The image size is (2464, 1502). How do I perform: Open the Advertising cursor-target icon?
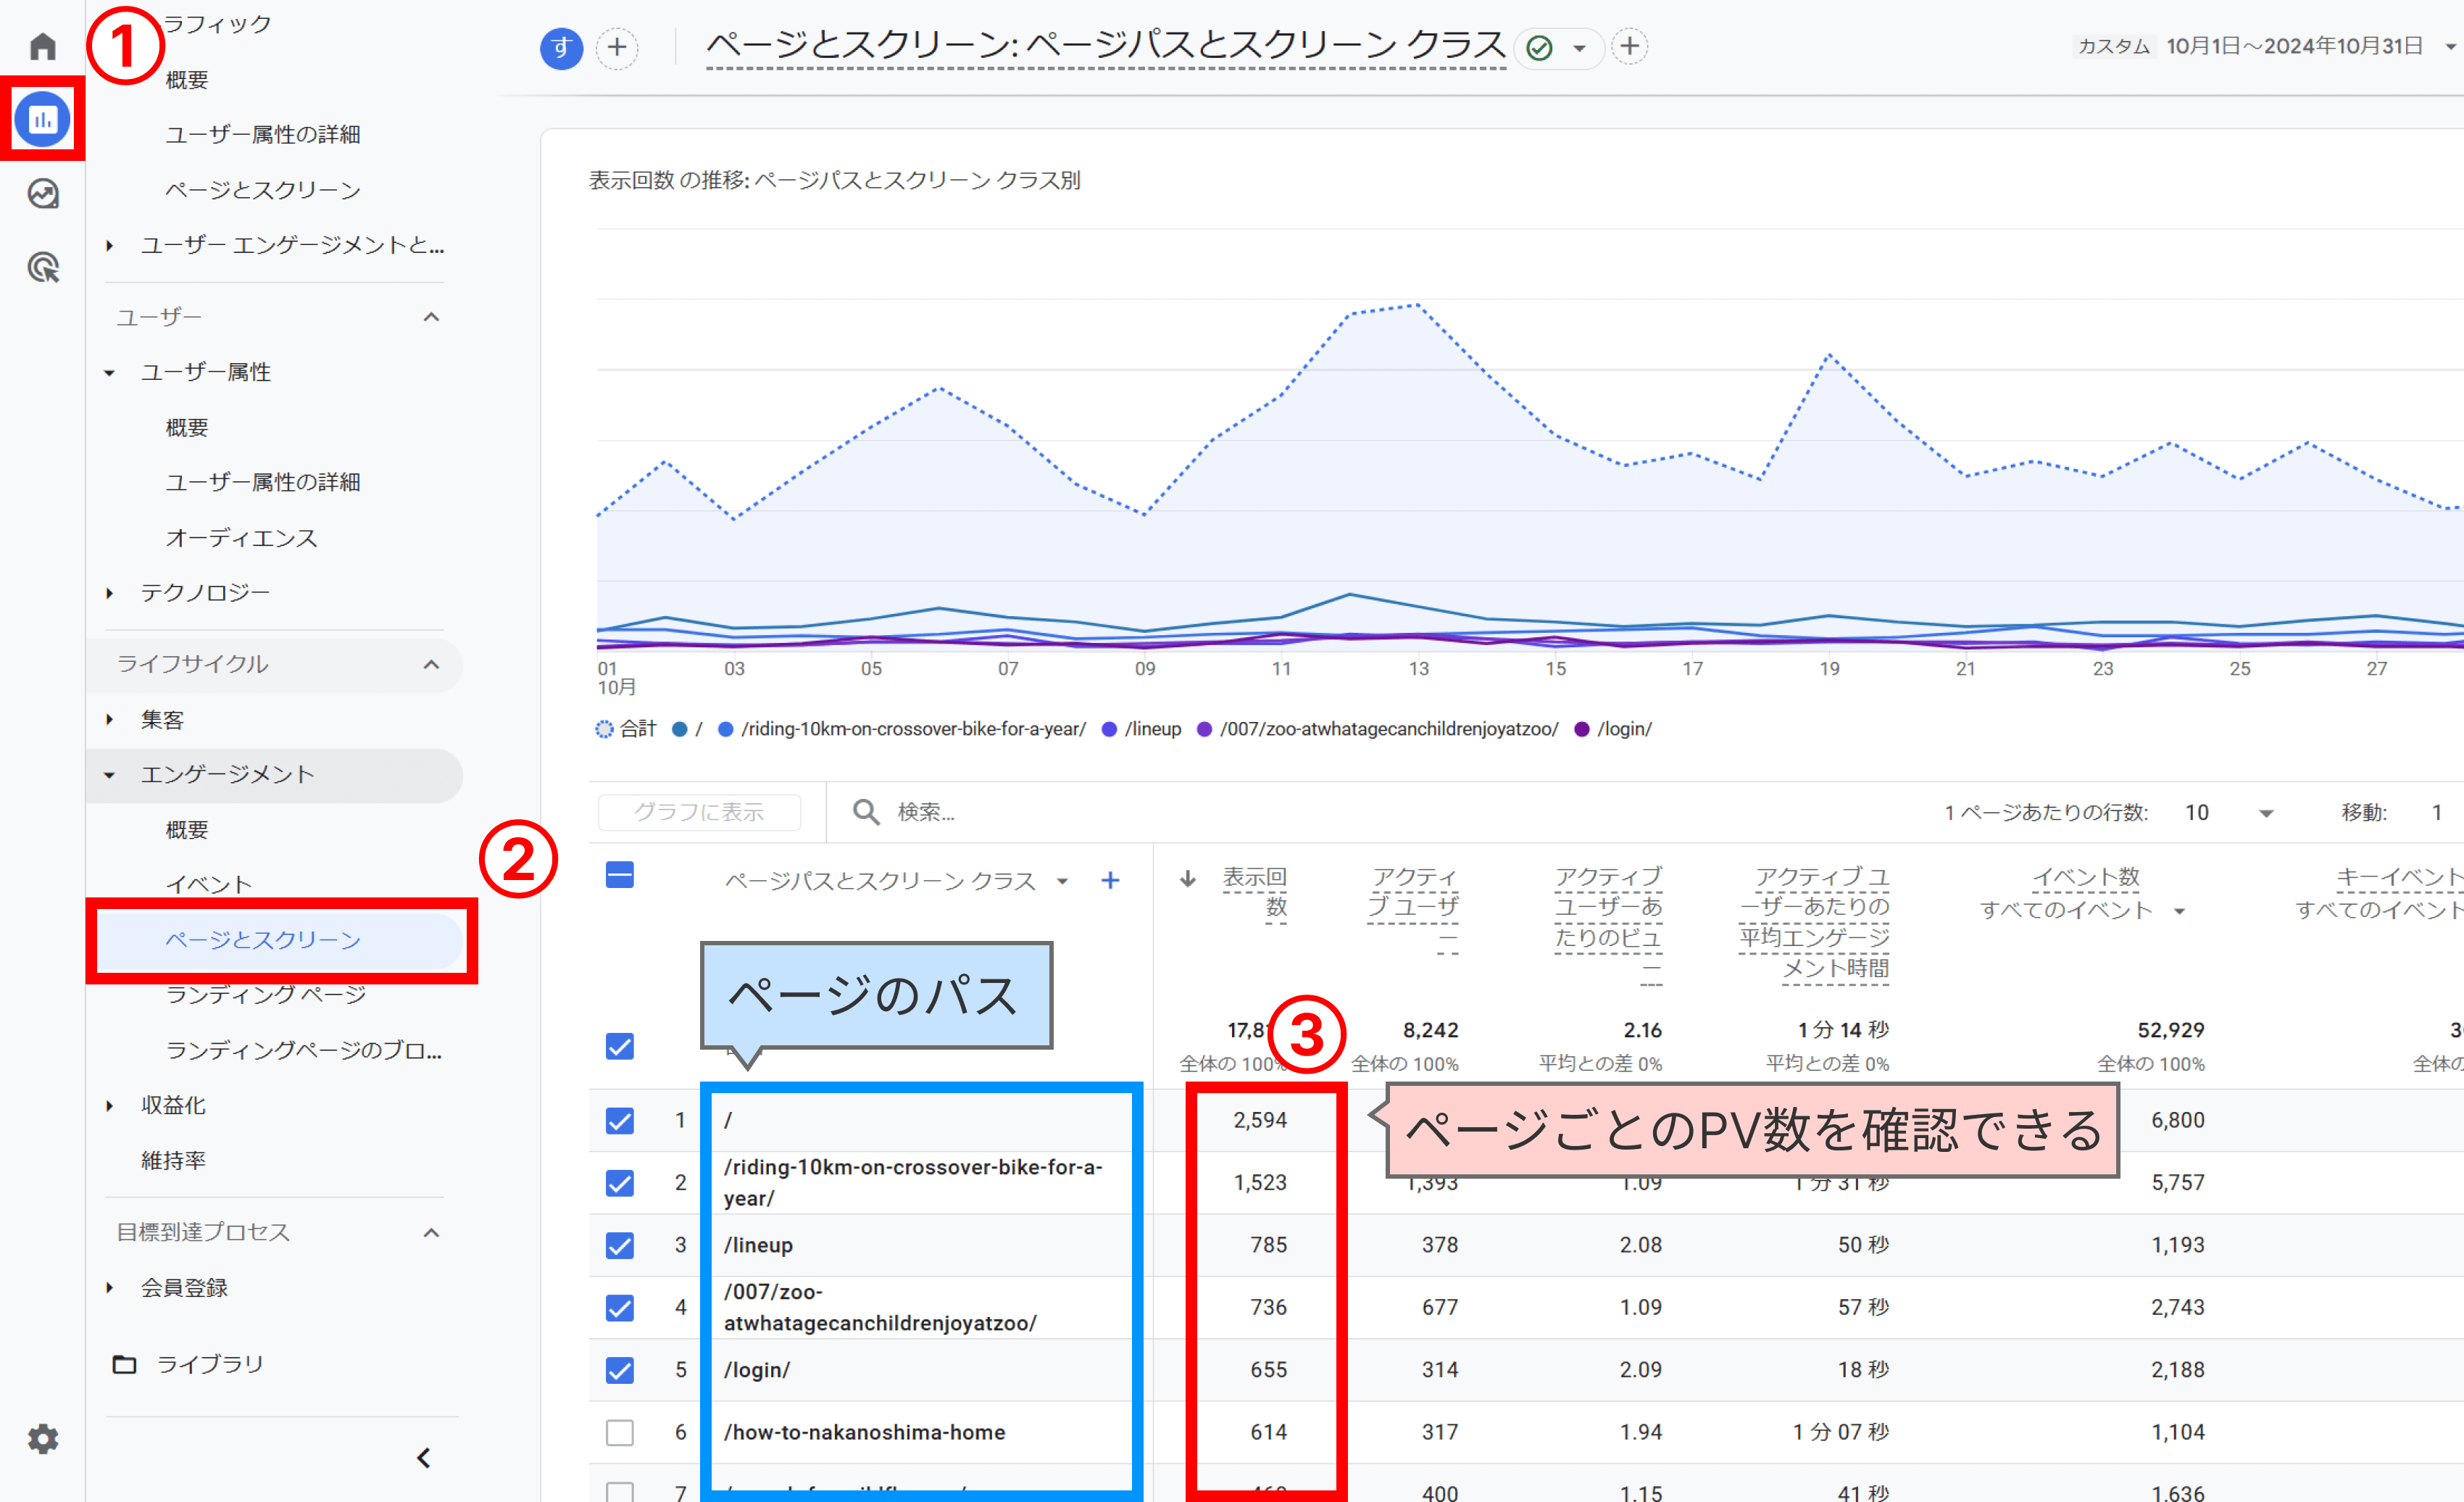43,267
